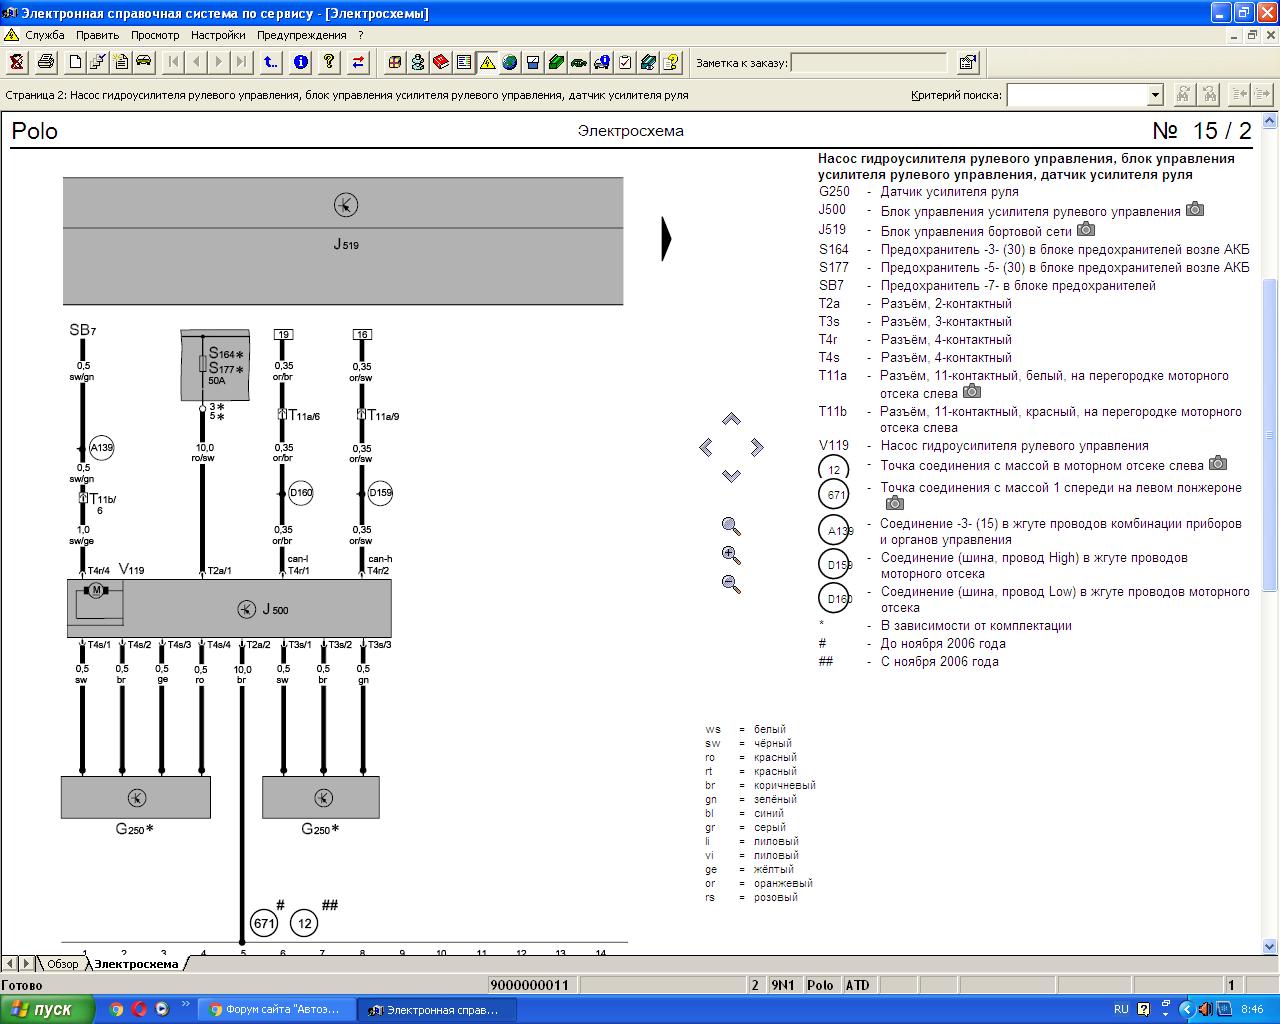
Task: Open the Настройки menu
Action: 218,35
